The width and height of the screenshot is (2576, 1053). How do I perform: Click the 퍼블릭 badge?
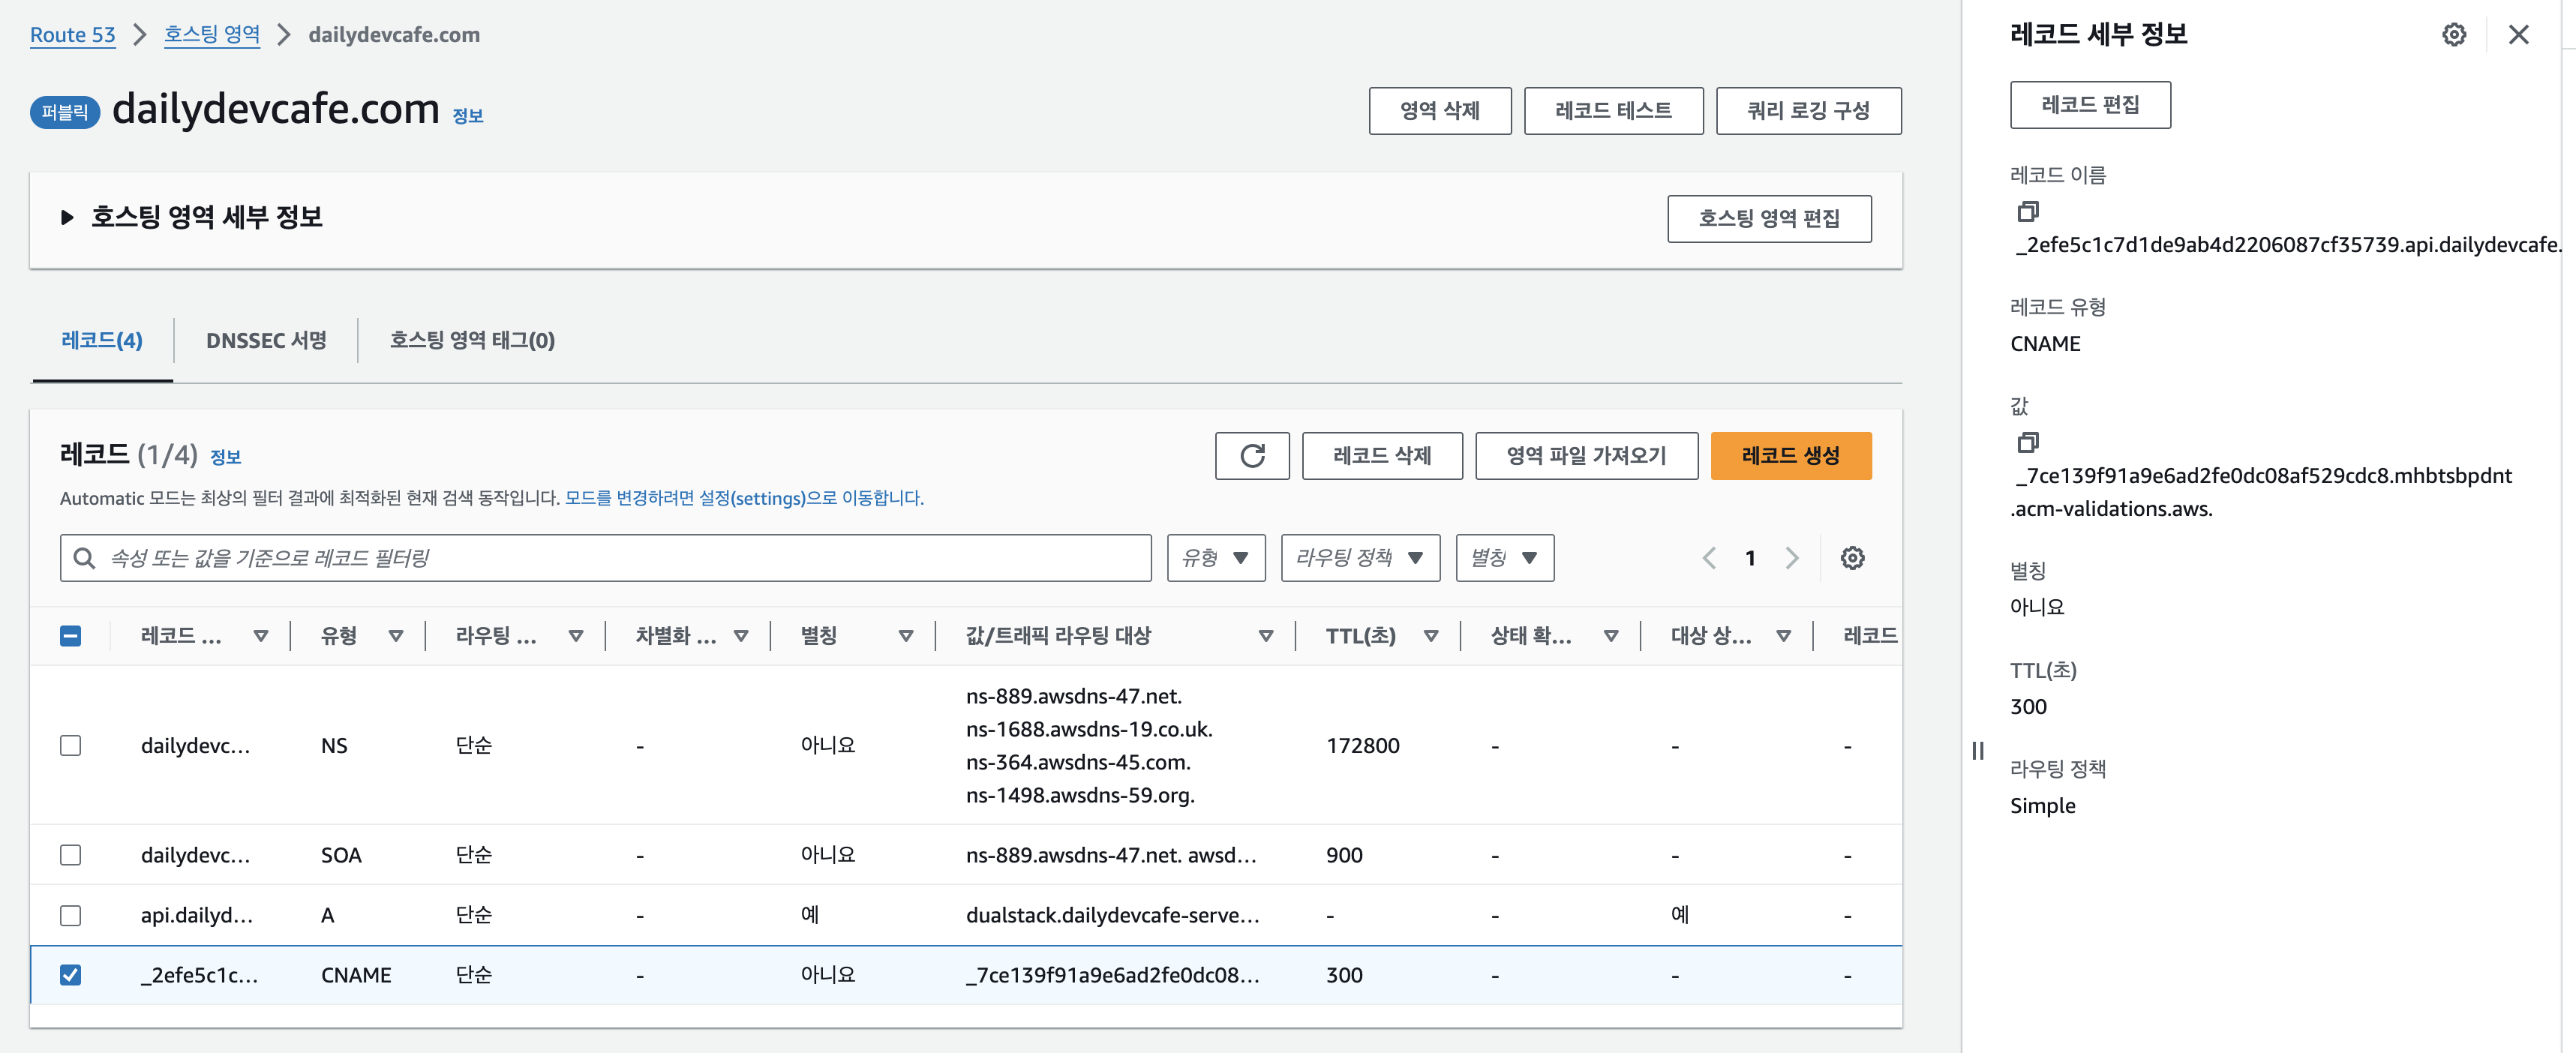coord(65,113)
